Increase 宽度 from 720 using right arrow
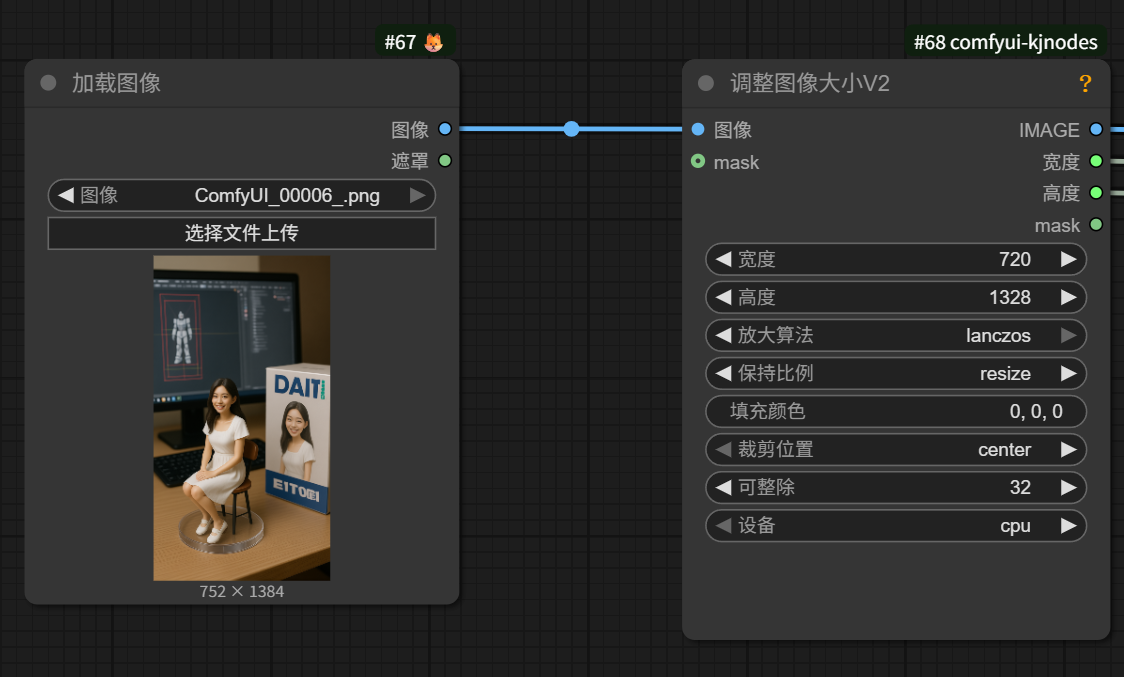The height and width of the screenshot is (677, 1124). click(1070, 259)
